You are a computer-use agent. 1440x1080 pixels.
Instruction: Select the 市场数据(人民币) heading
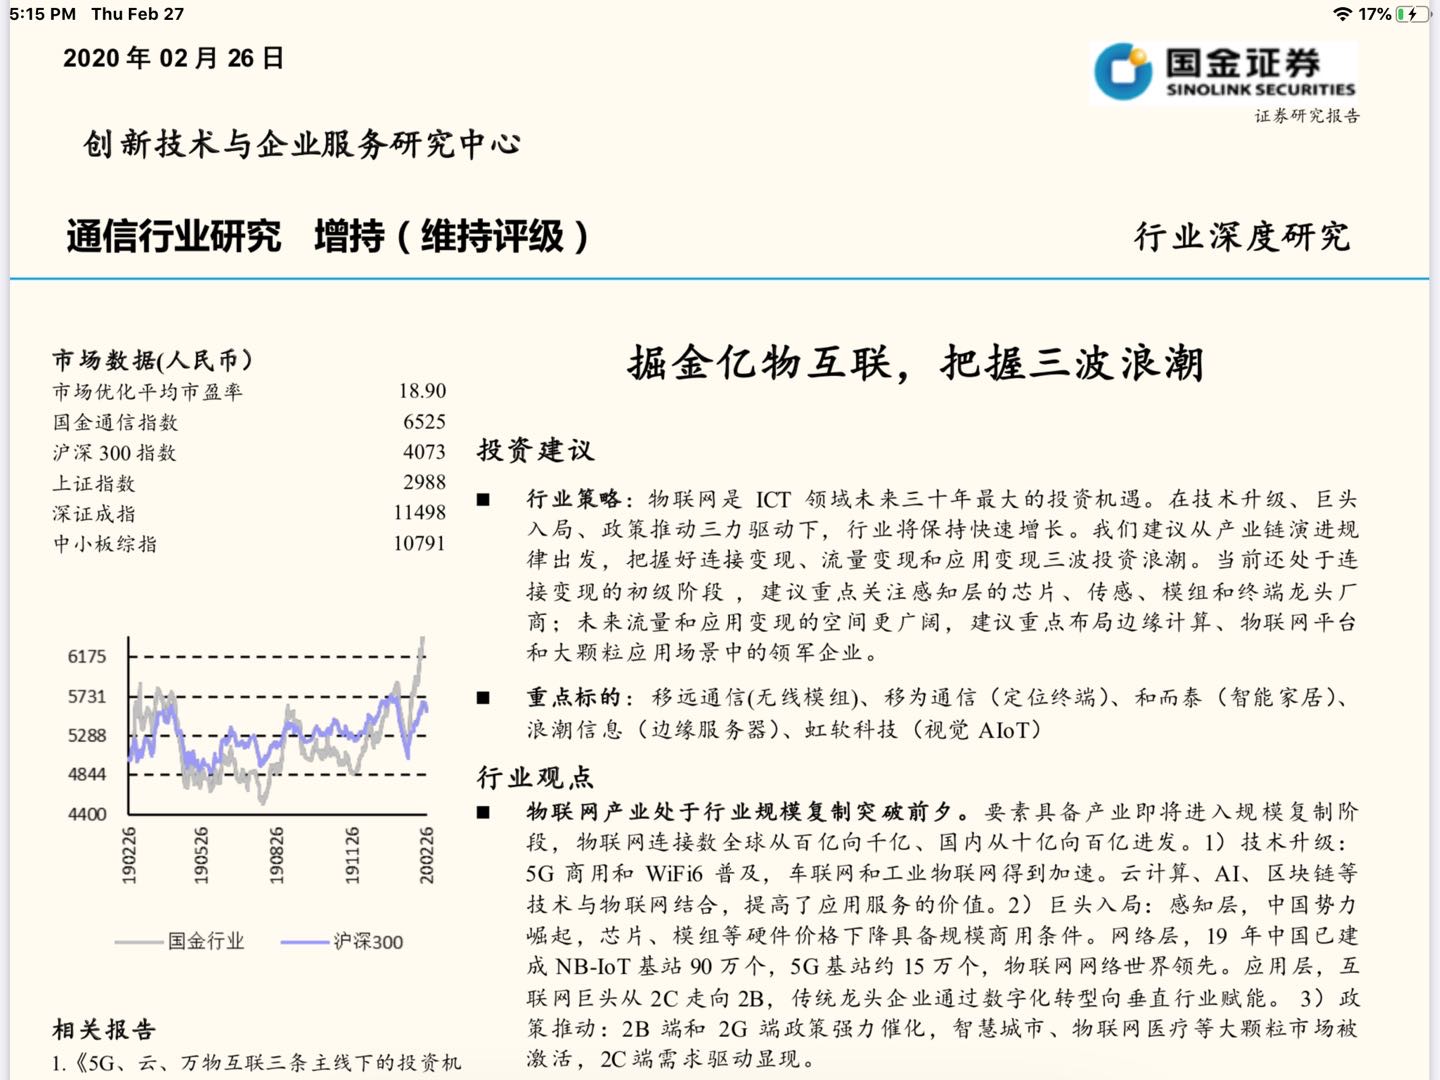pos(153,360)
